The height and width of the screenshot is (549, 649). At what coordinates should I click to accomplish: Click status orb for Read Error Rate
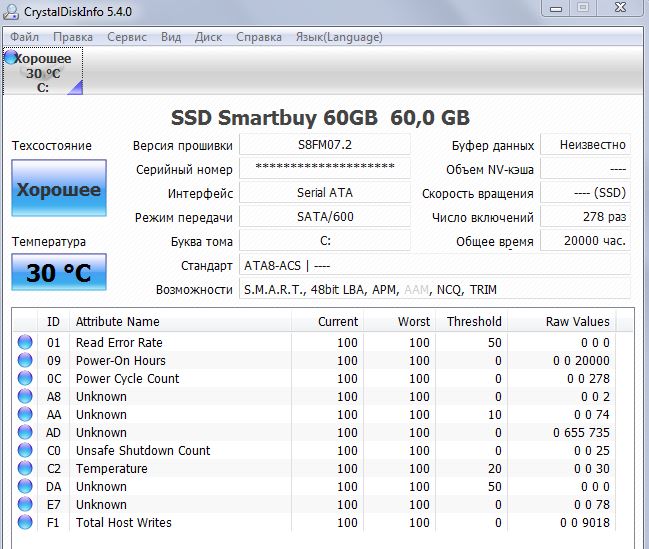point(25,342)
